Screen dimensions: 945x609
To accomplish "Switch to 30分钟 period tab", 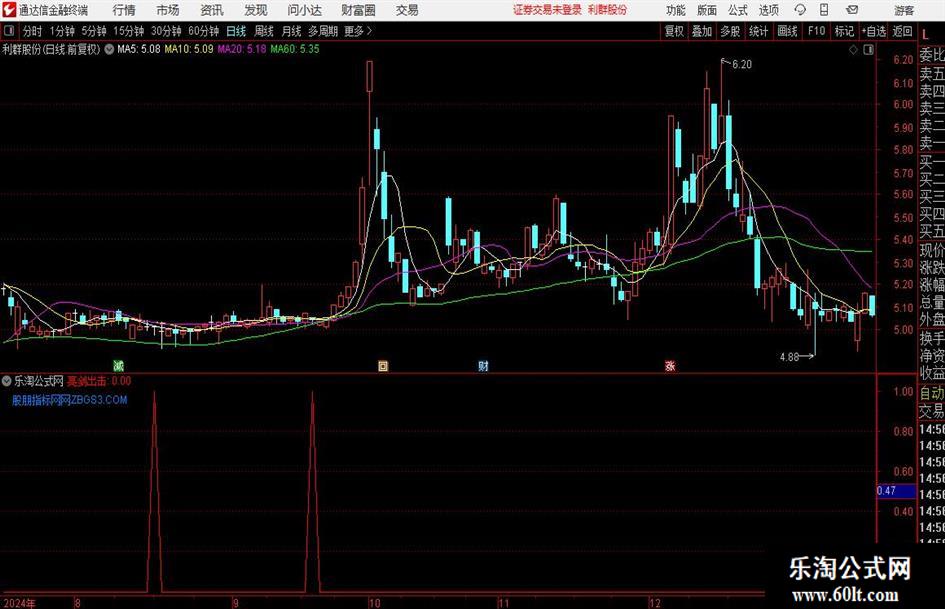I will [x=166, y=31].
